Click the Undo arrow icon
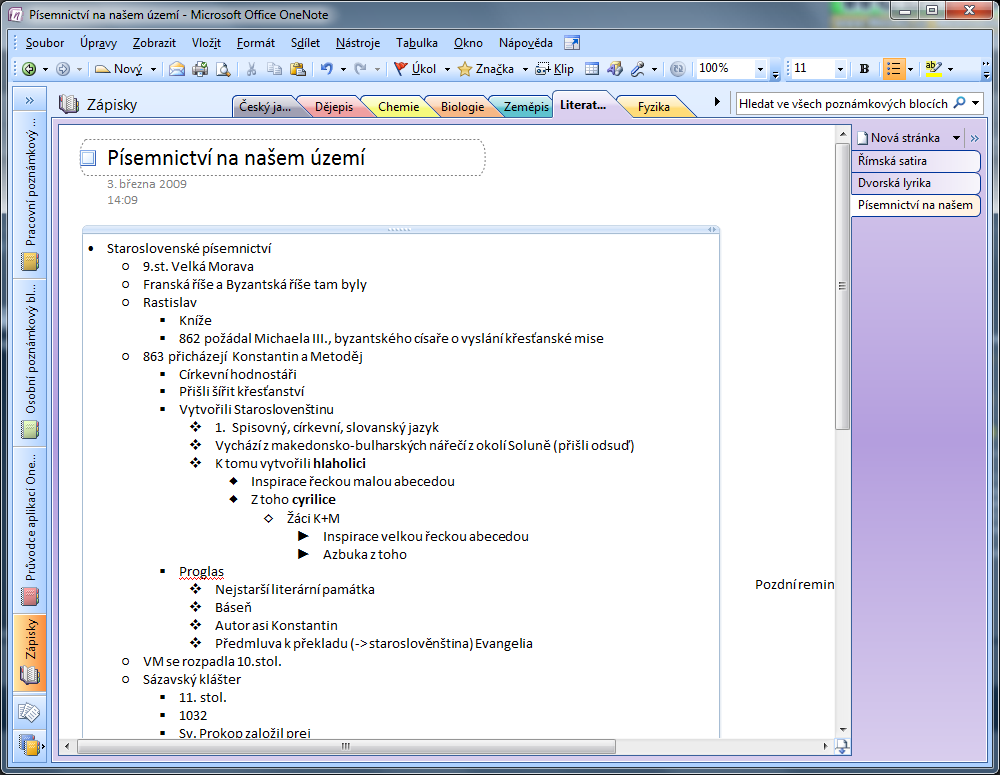Screen dimensions: 1000x775 point(326,69)
